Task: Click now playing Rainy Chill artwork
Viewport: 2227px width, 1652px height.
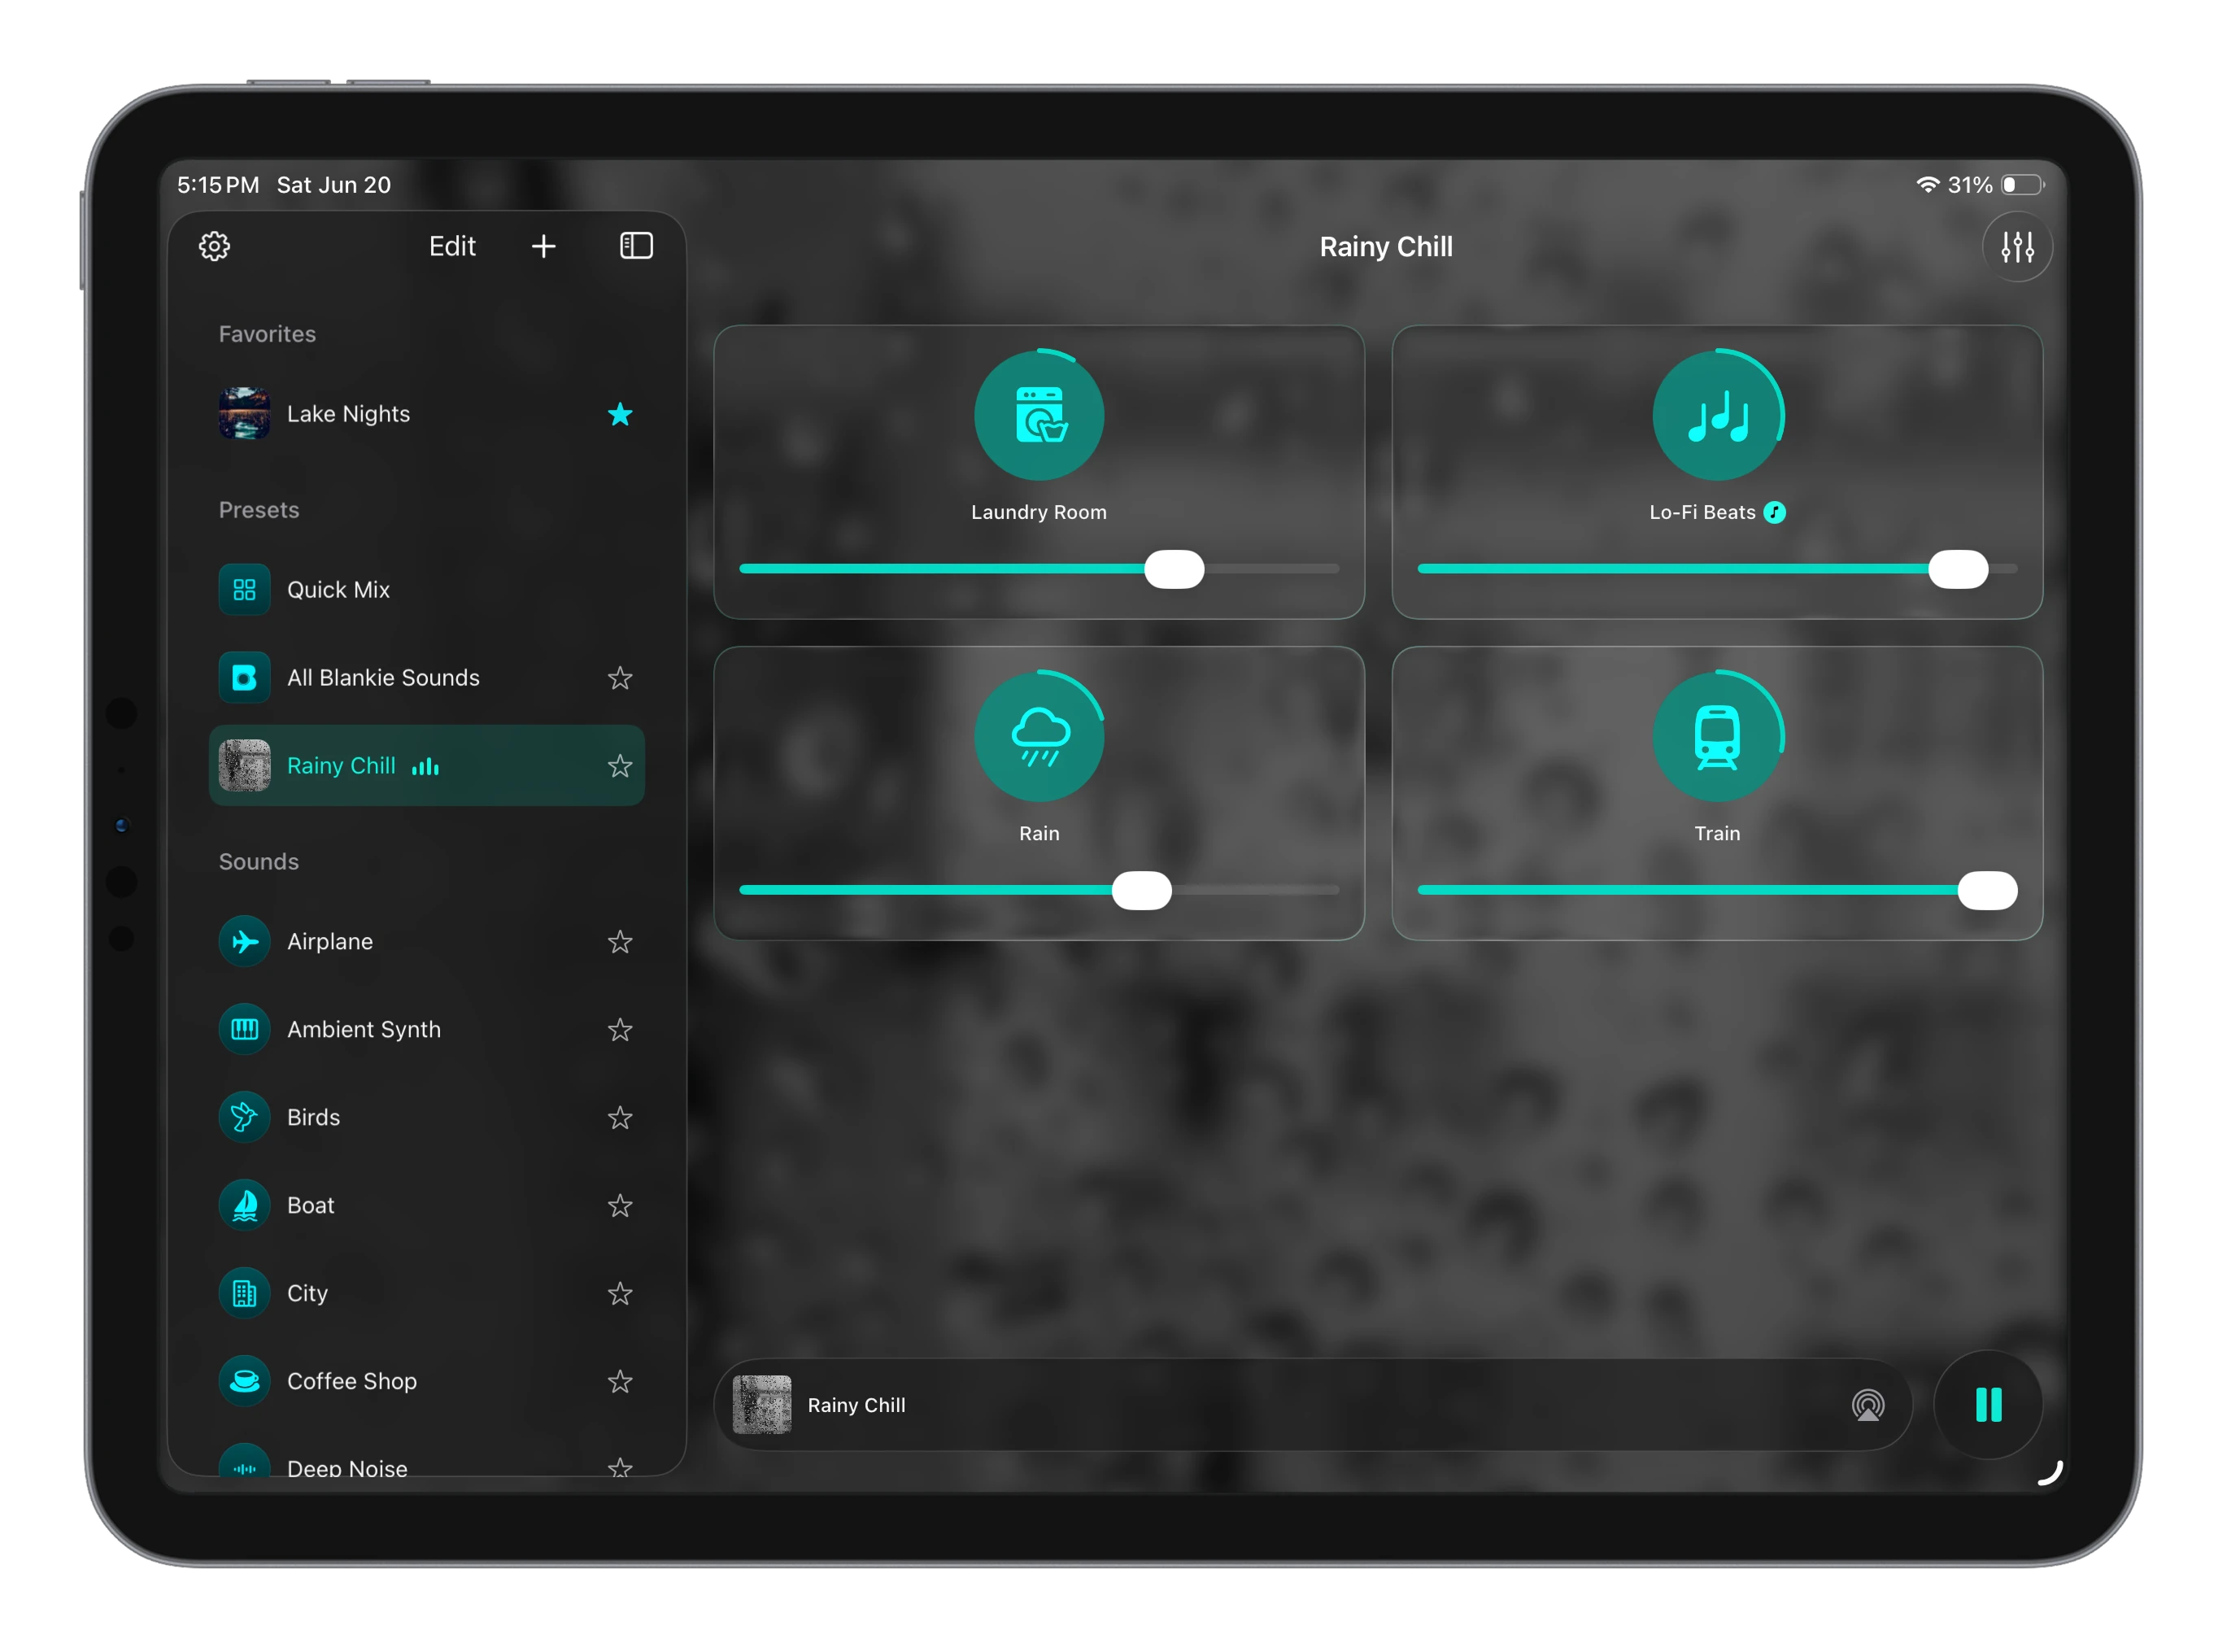Action: pos(762,1405)
